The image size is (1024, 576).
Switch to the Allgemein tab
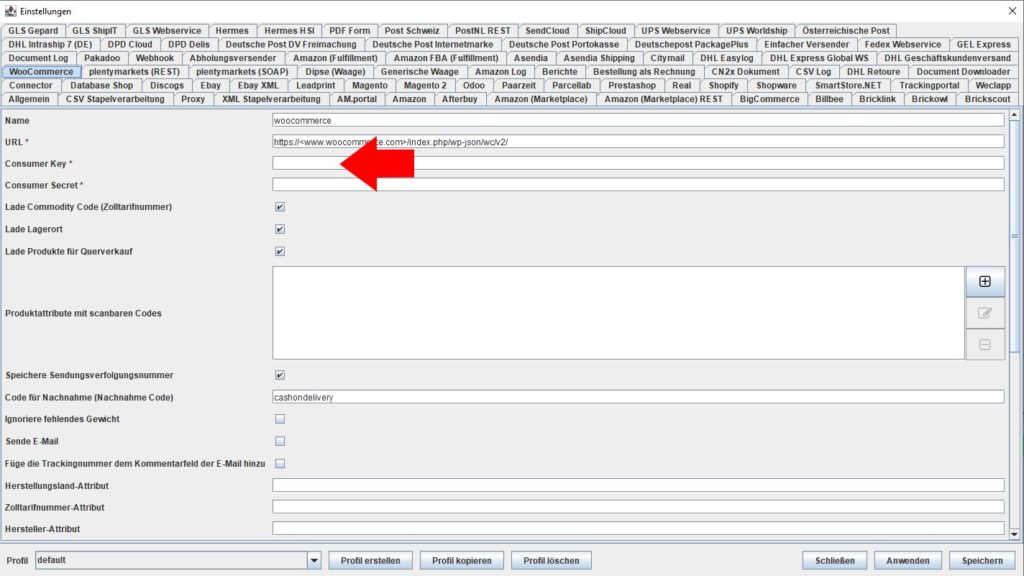click(29, 99)
